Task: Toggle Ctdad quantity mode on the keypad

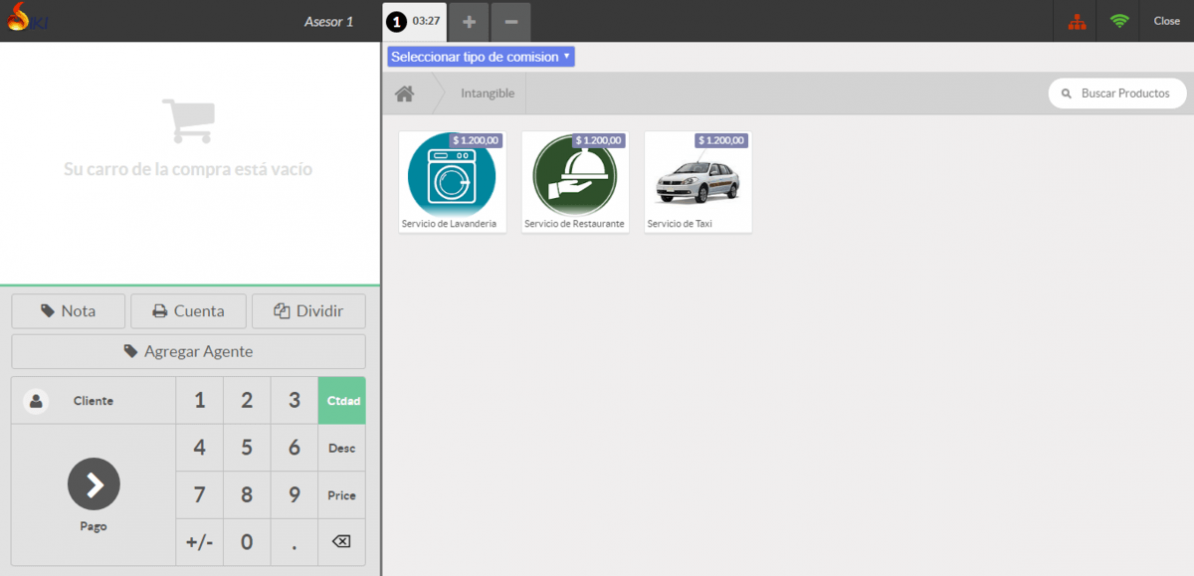Action: (341, 399)
